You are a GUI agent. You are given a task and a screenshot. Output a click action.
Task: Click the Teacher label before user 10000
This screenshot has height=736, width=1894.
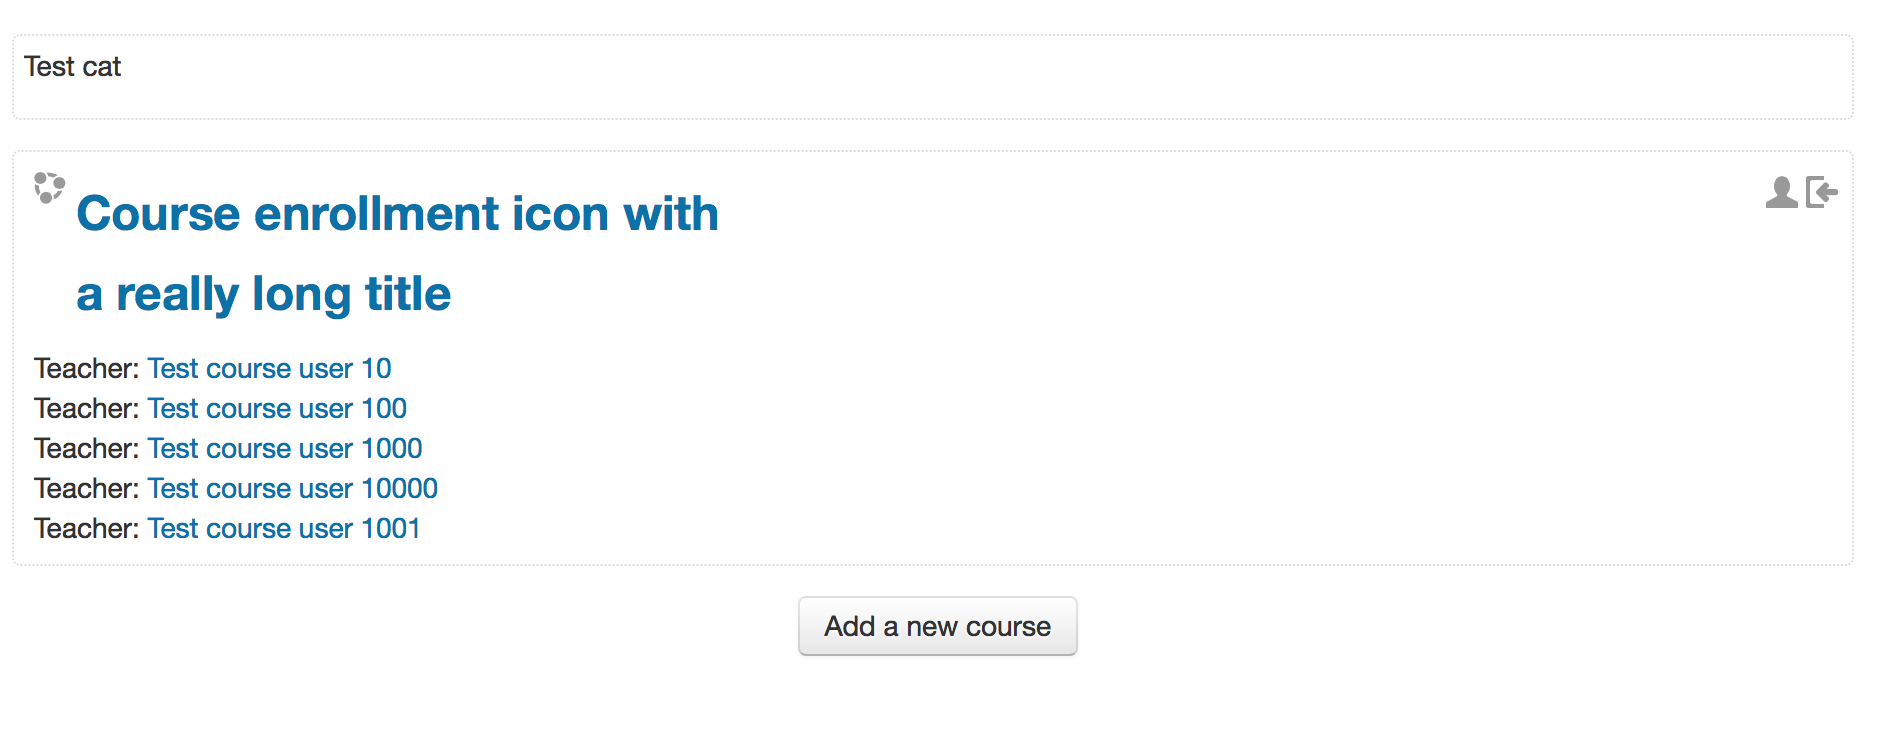[x=87, y=488]
